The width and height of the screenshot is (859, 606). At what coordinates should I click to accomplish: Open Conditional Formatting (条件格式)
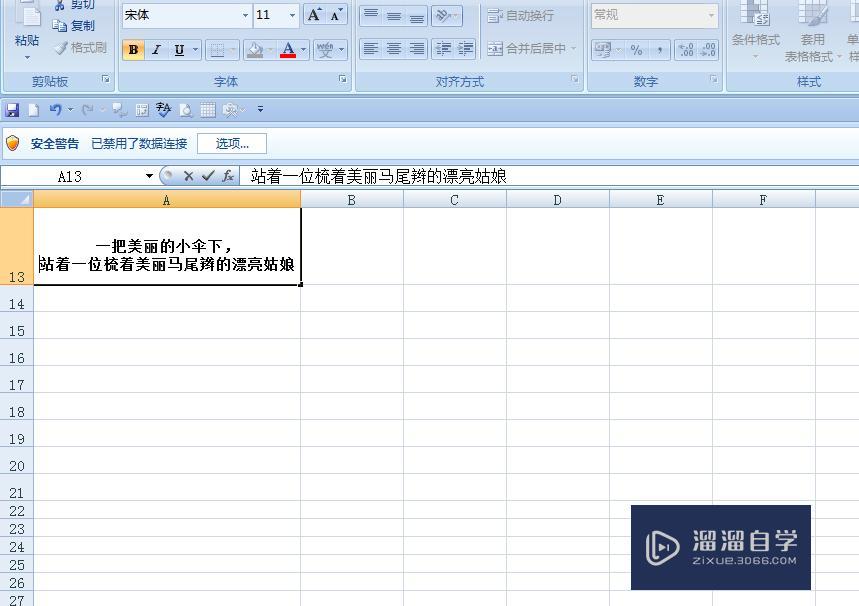click(755, 30)
